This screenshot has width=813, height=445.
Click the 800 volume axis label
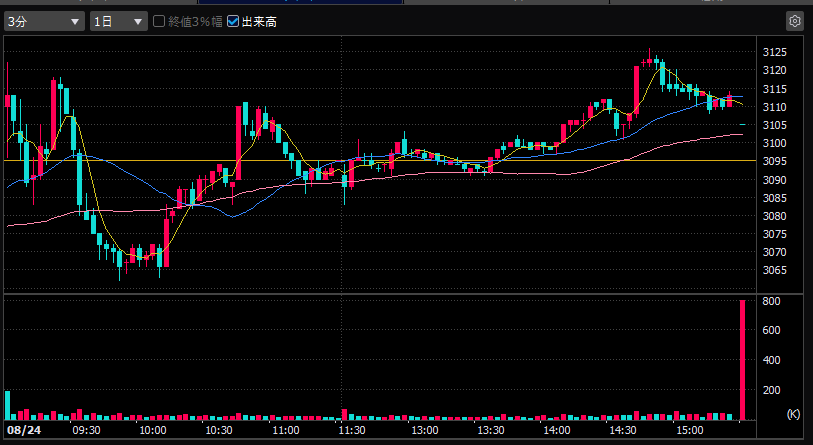point(772,301)
